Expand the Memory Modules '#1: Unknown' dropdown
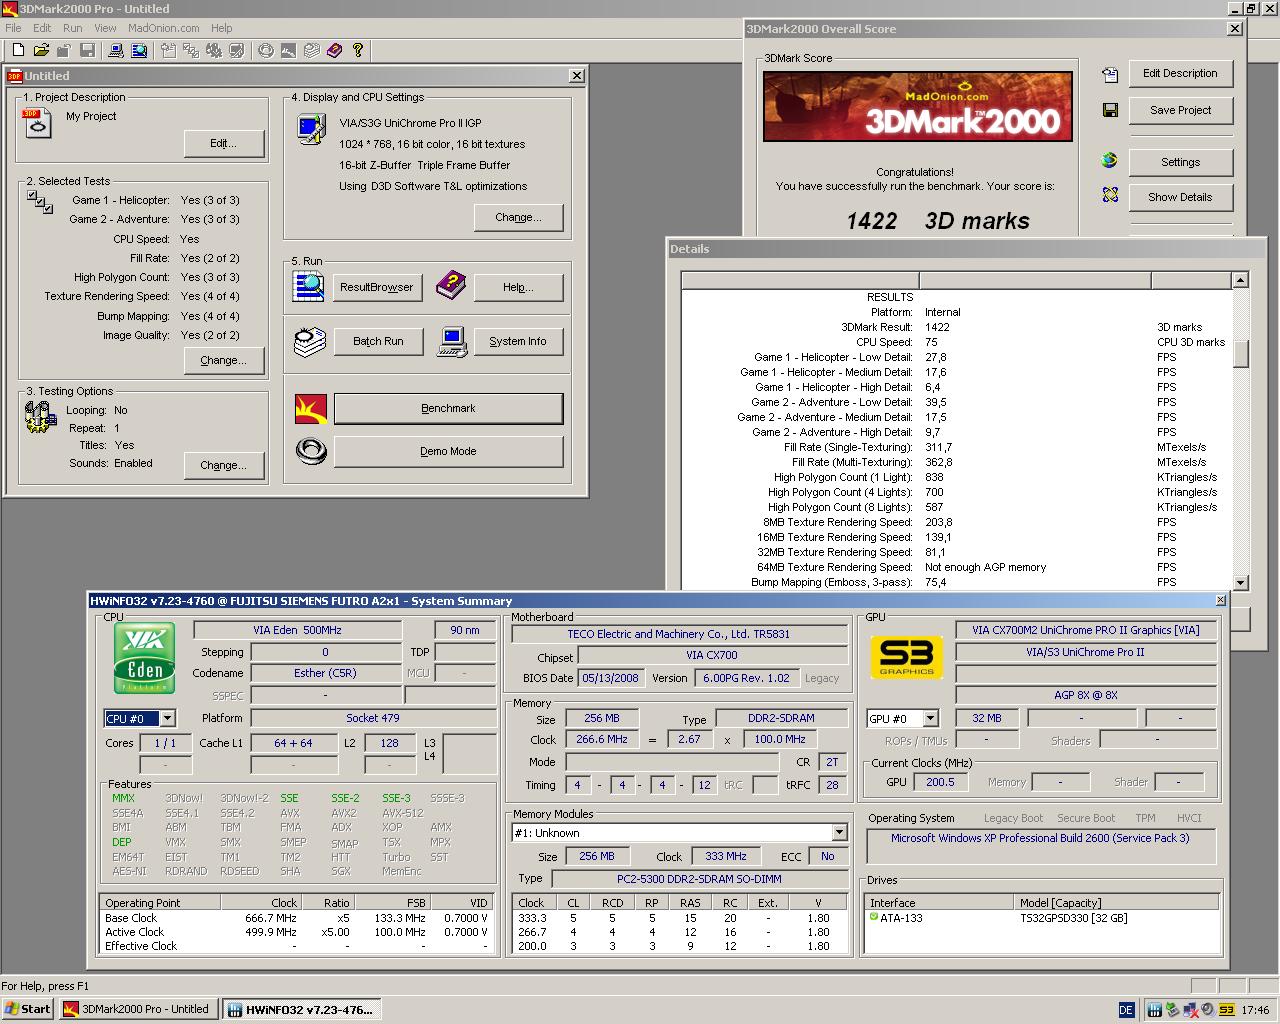This screenshot has height=1024, width=1280. [839, 832]
